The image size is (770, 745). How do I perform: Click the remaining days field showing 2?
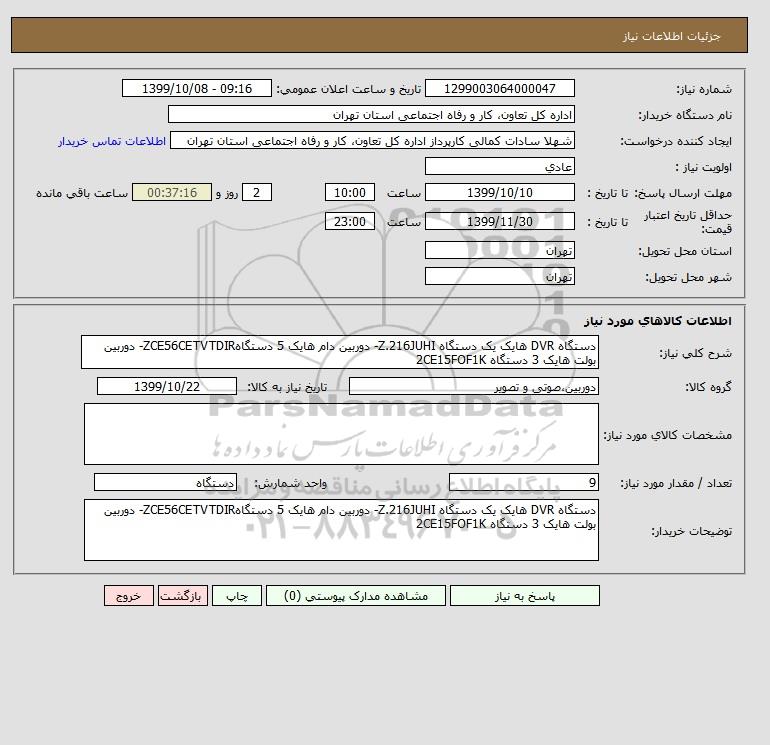pos(257,193)
